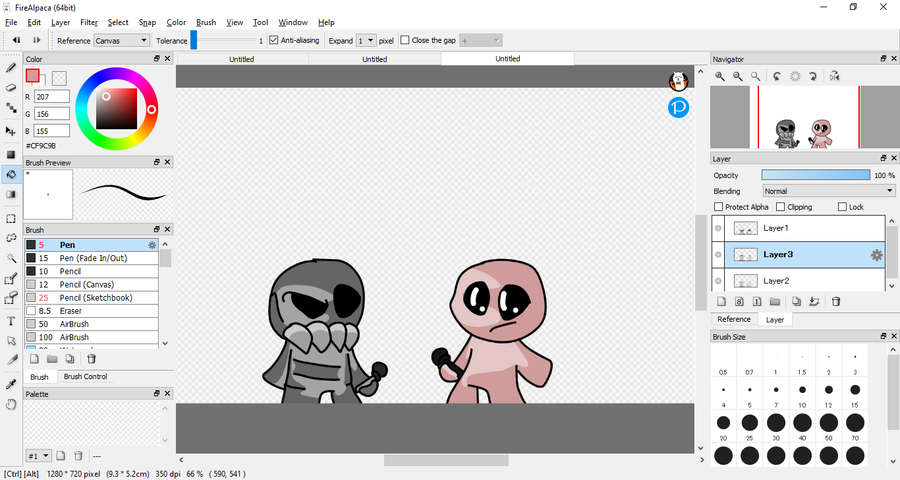Toggle visibility of Layer3
The width and height of the screenshot is (900, 480).
[x=718, y=255]
